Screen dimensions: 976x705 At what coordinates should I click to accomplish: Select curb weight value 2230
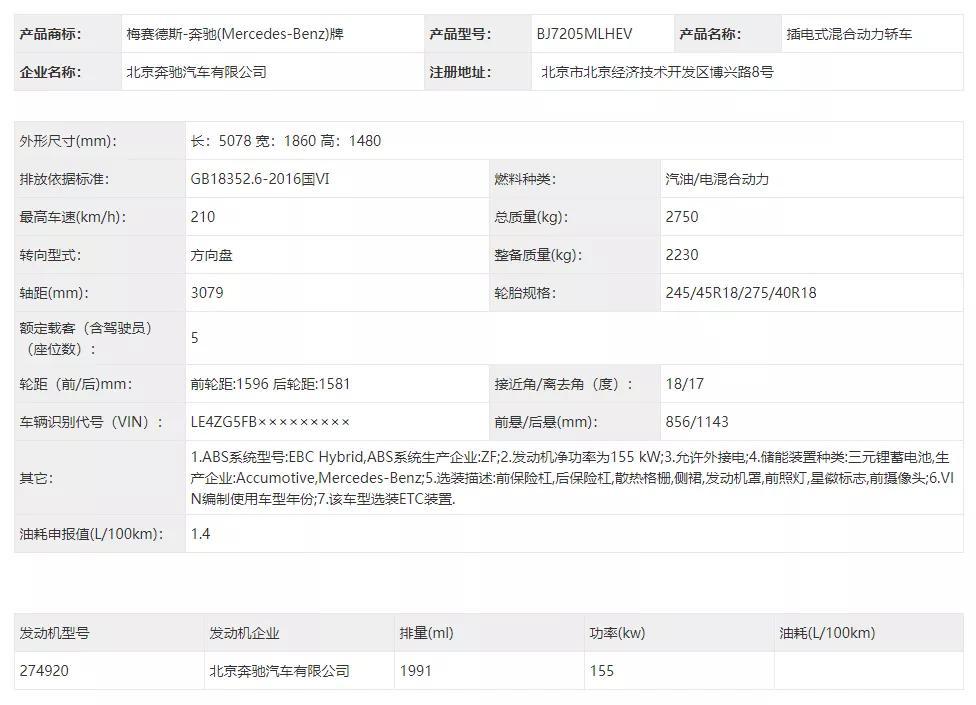click(682, 254)
